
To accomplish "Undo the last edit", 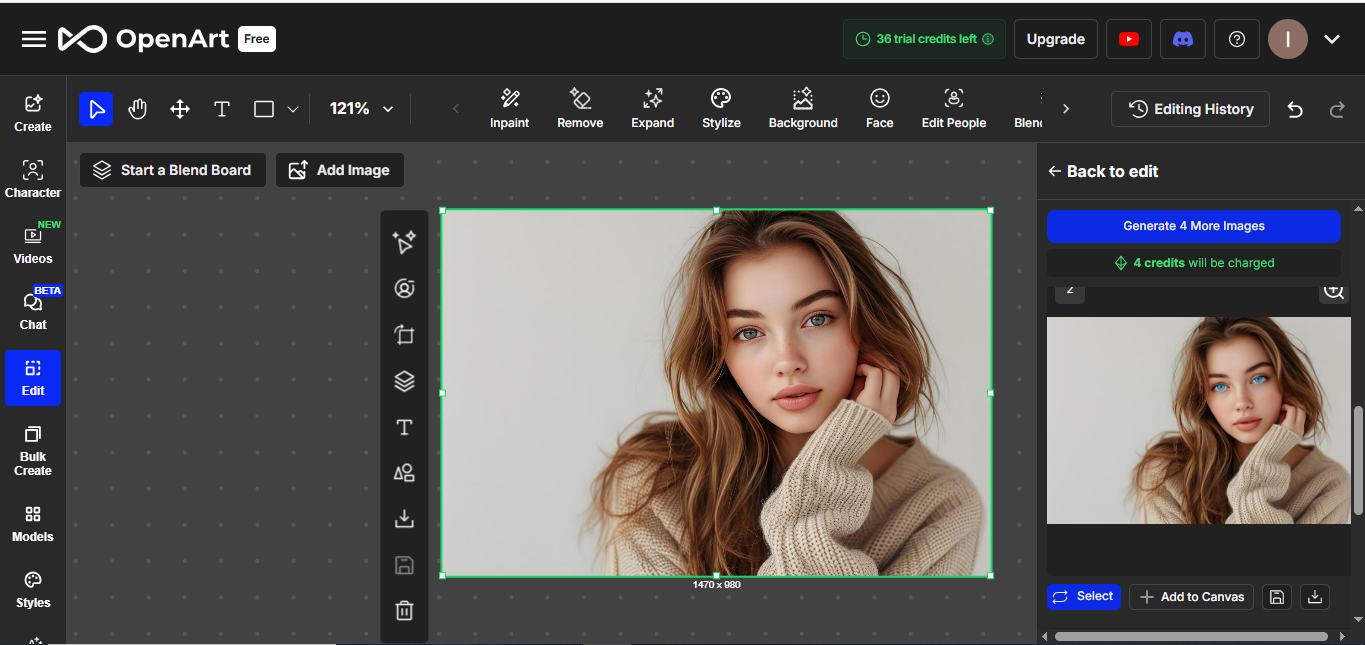I will pyautogui.click(x=1295, y=109).
